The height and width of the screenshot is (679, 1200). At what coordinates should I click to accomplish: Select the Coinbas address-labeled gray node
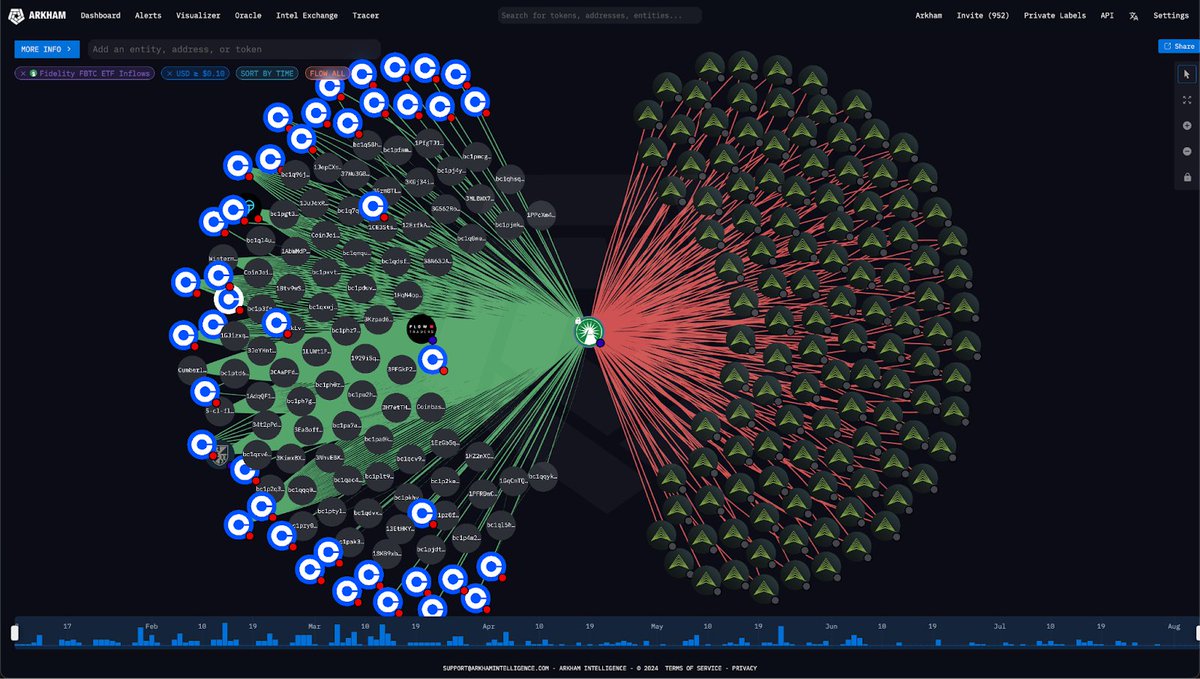point(431,406)
